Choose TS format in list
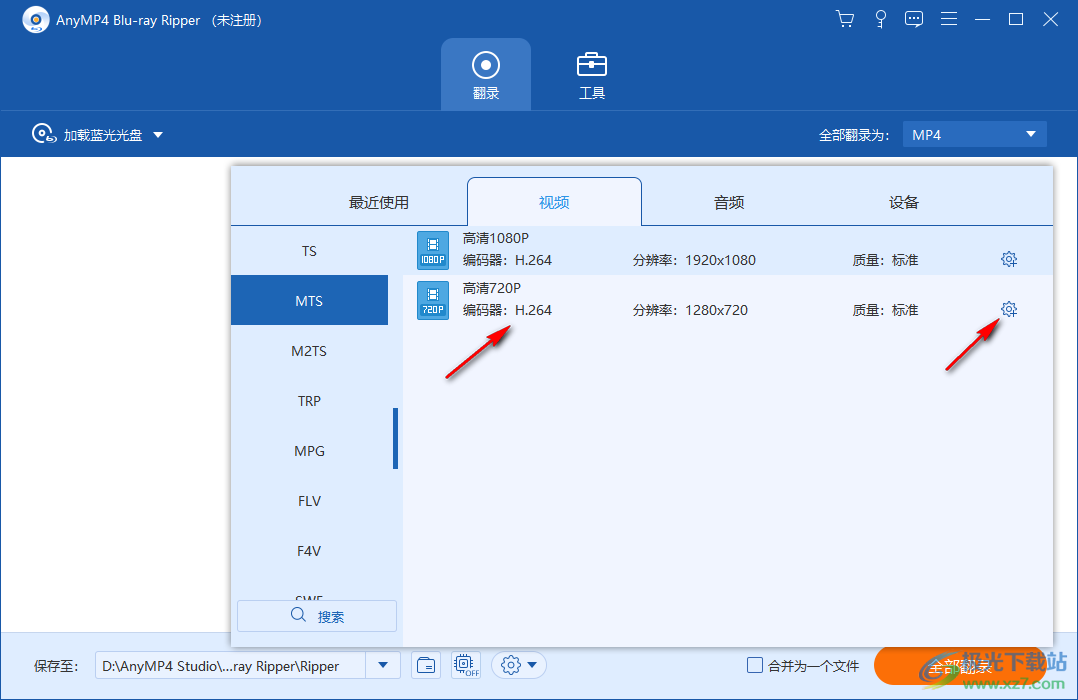1078x700 pixels. (309, 251)
